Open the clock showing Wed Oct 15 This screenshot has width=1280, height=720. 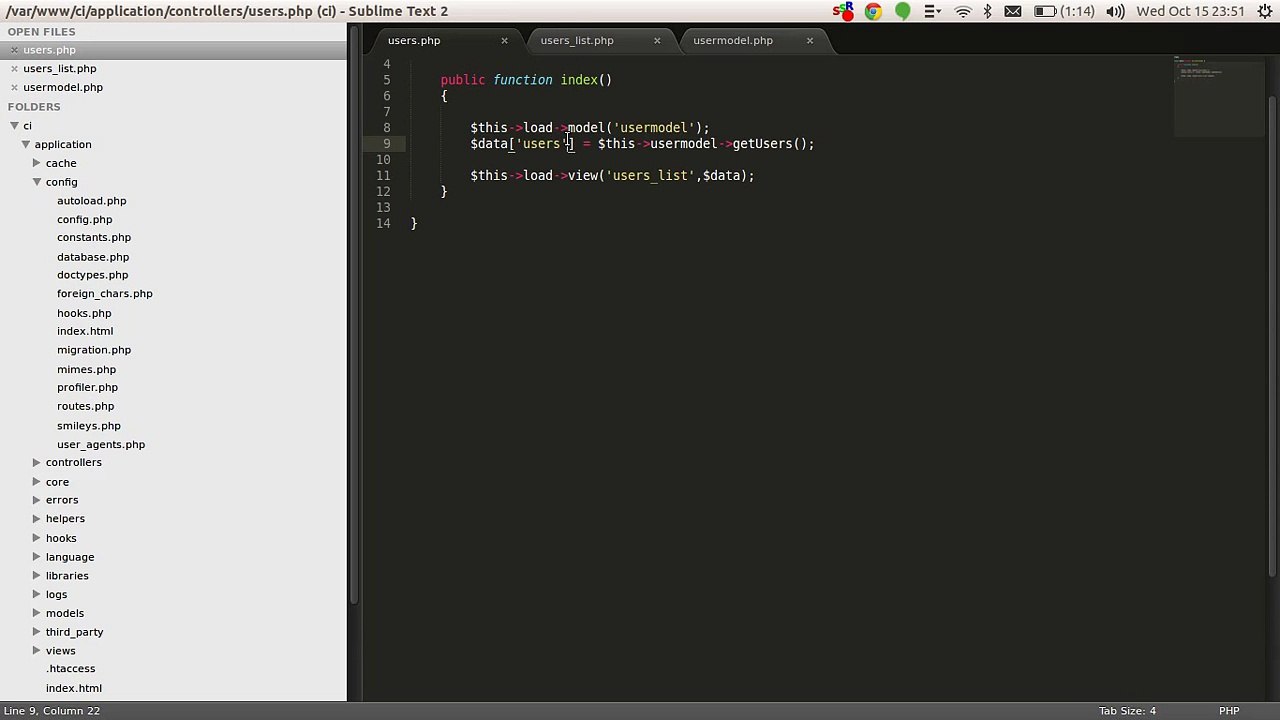(1190, 12)
